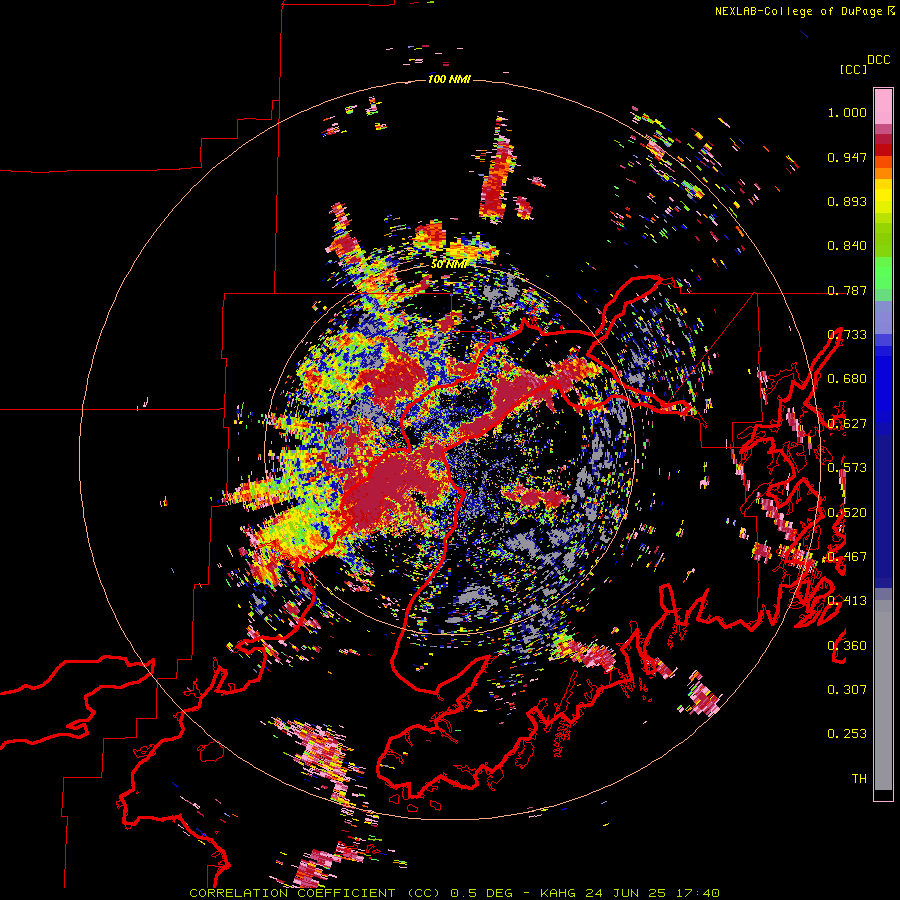Click the TH label on the scale
Screen dimensions: 900x900
[x=859, y=778]
